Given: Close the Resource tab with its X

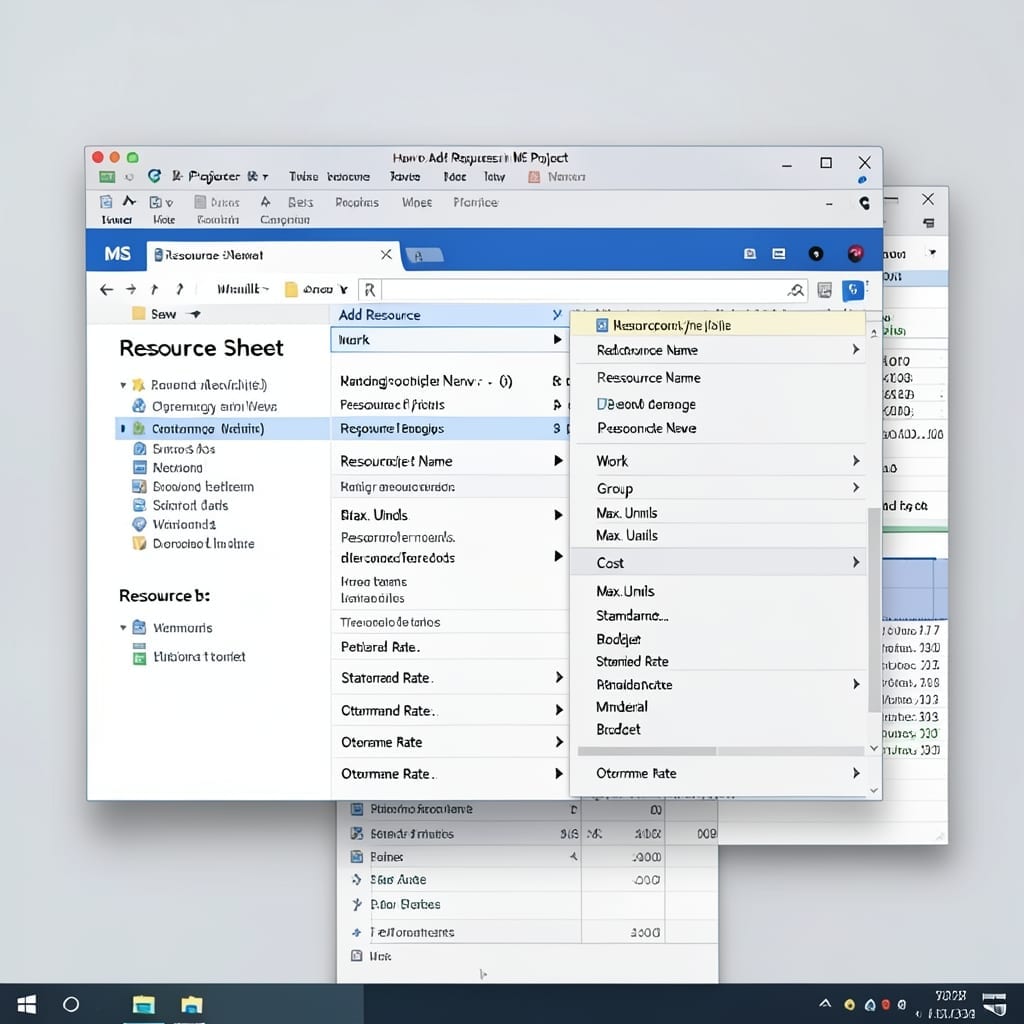Looking at the screenshot, I should coord(386,254).
